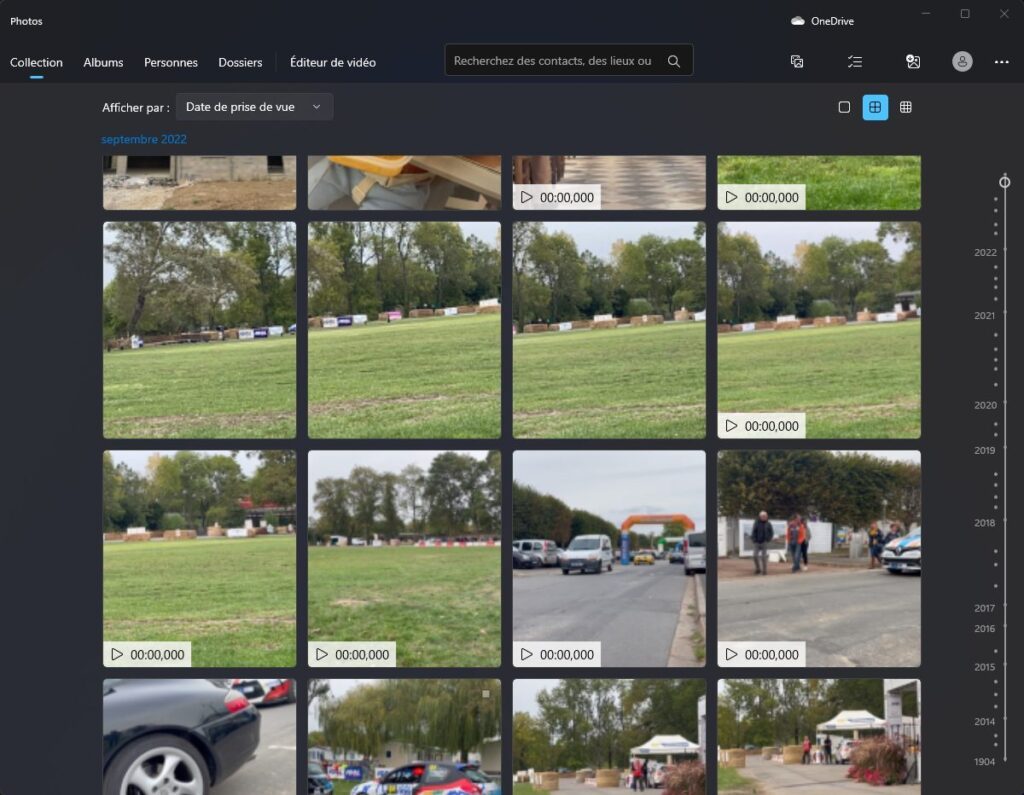Jump to 2022 on the timeline

(x=985, y=253)
